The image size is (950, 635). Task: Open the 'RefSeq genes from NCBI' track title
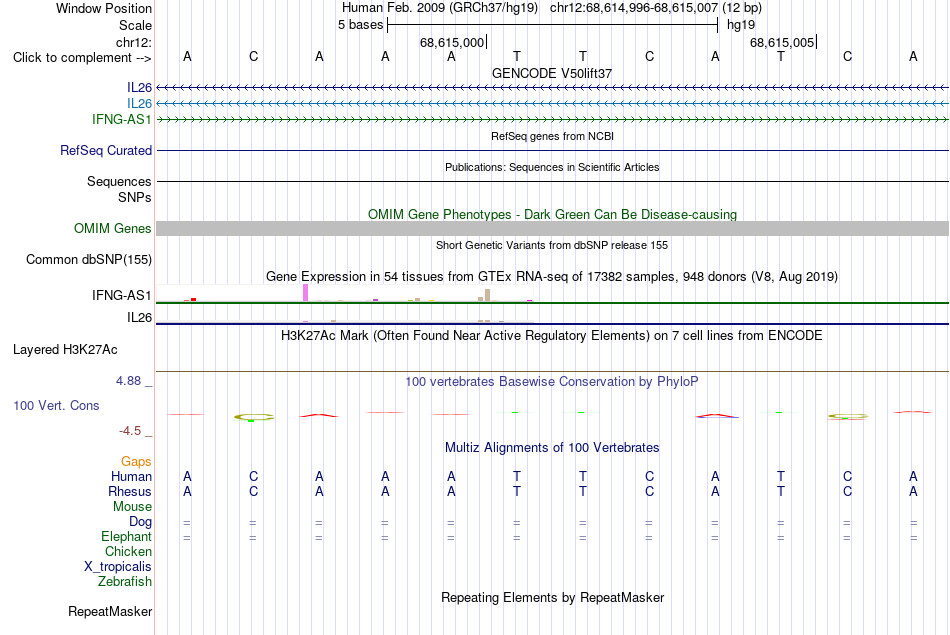(553, 136)
